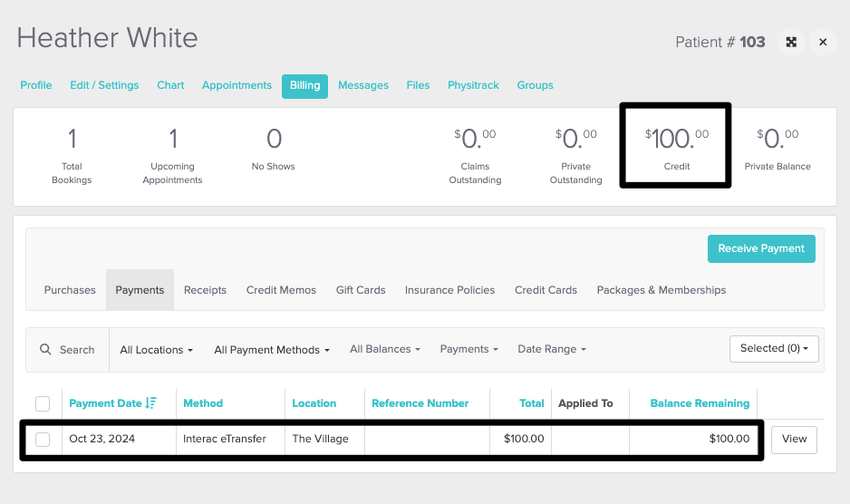Viewport: 850px width, 504px height.
Task: Open the Gift Cards tab
Action: (x=360, y=290)
